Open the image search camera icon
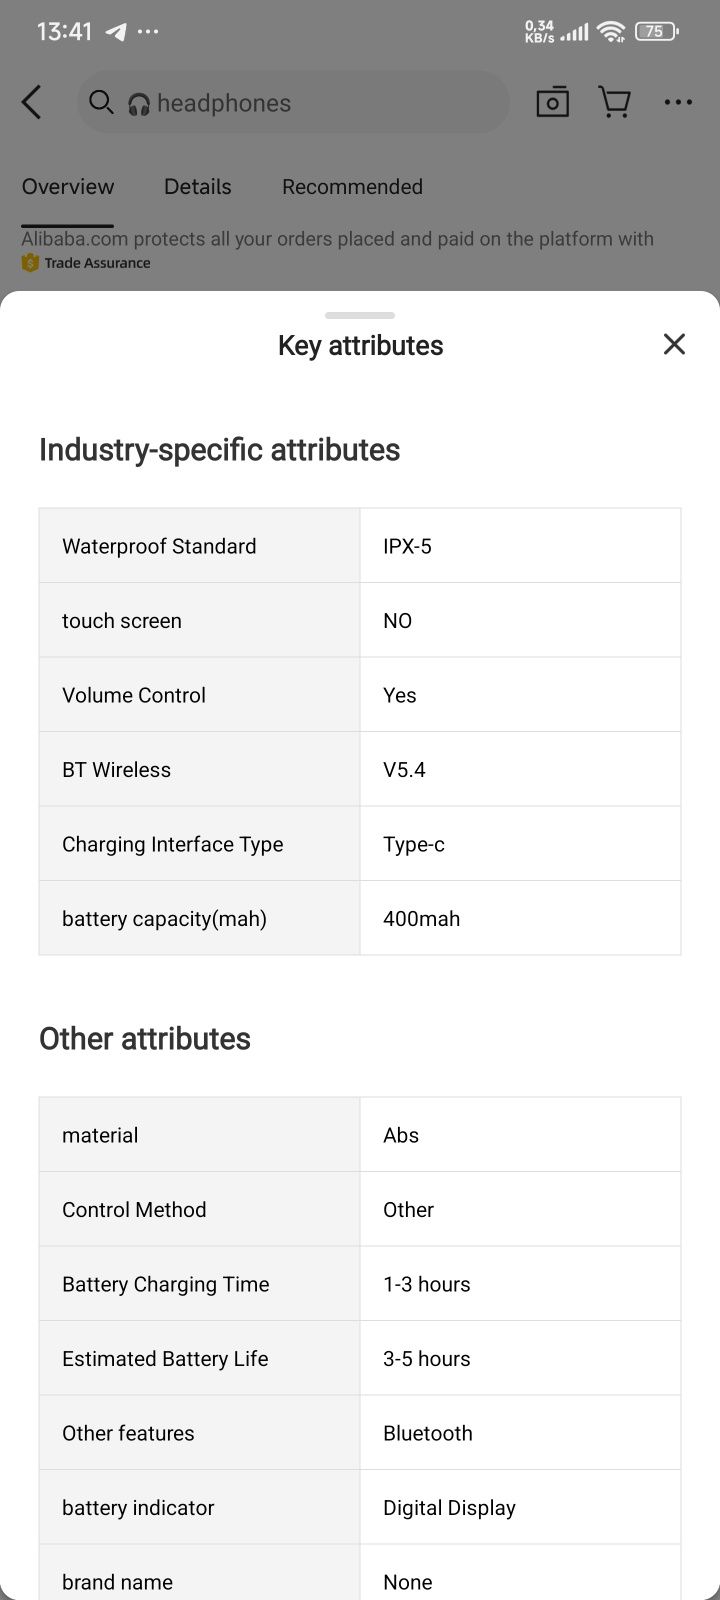 (552, 102)
